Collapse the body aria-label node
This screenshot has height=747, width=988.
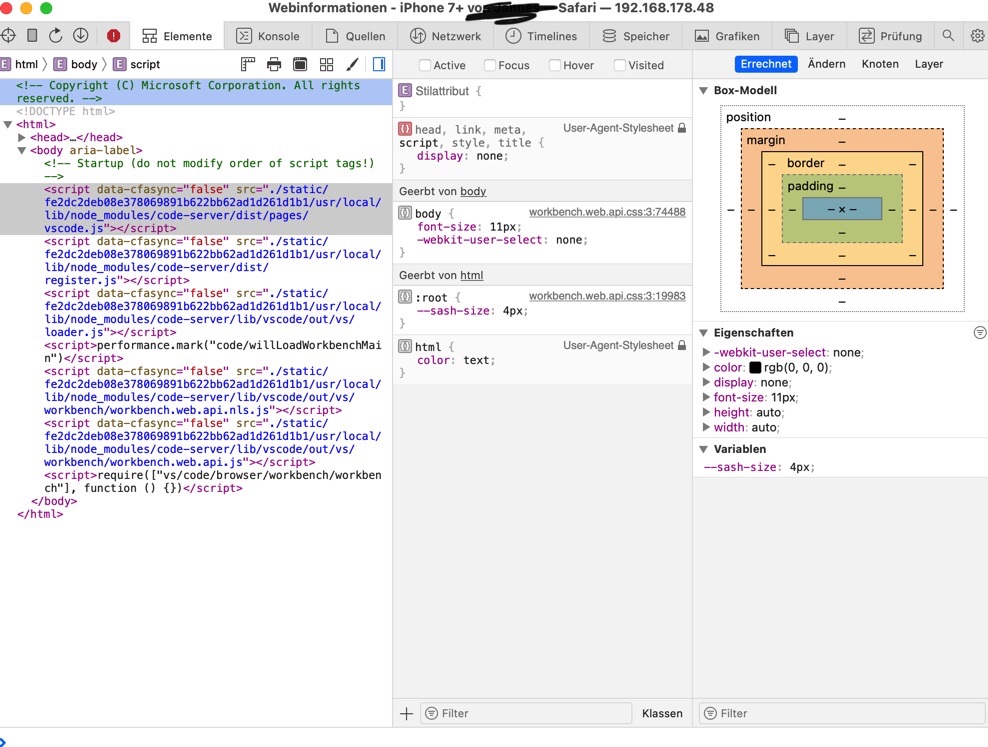pos(22,151)
